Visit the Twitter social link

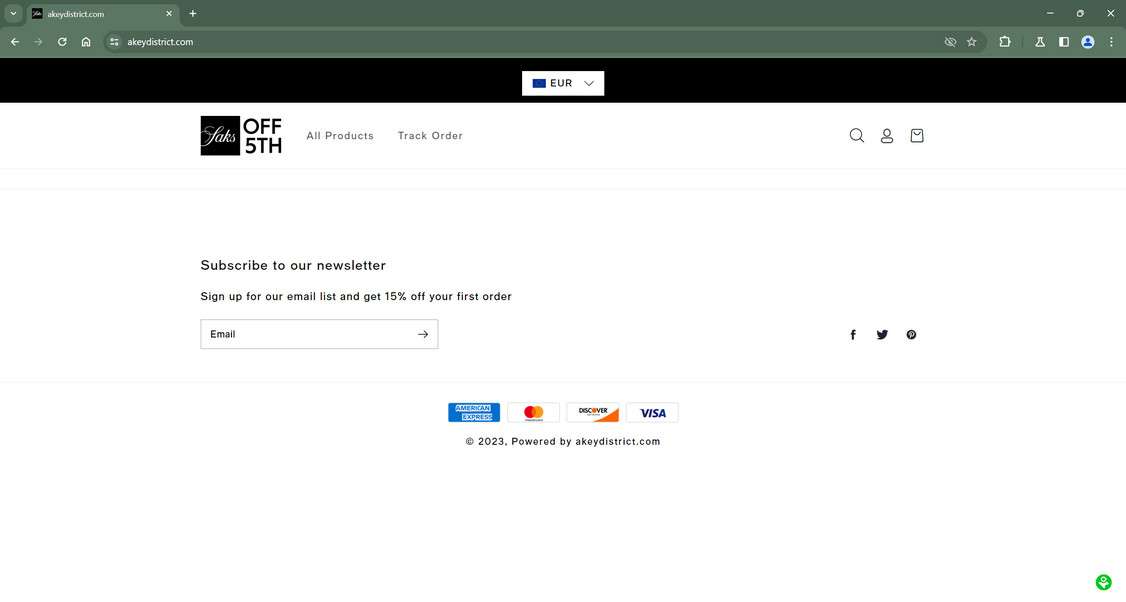pyautogui.click(x=882, y=335)
